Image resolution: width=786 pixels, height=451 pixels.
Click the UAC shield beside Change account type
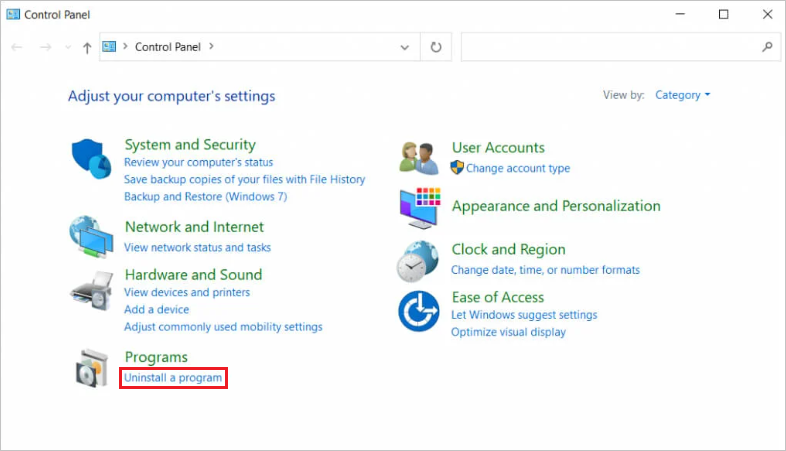(x=457, y=167)
